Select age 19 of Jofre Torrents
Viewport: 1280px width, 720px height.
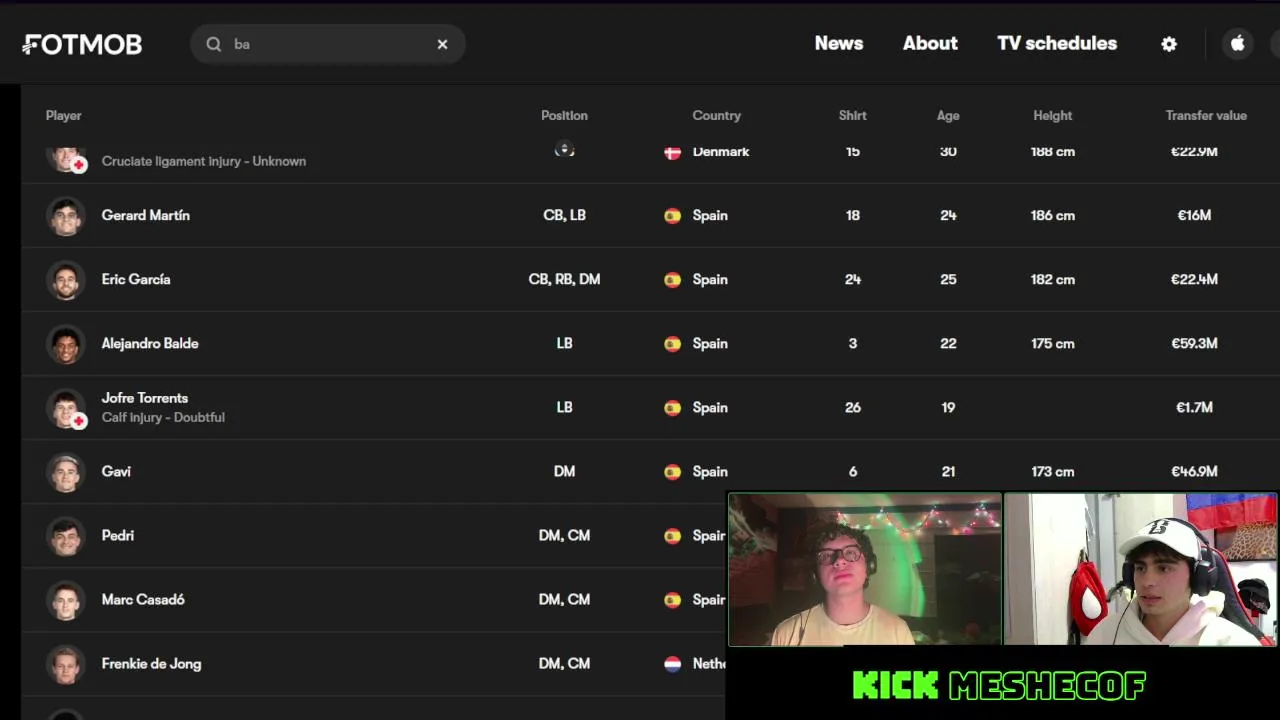pyautogui.click(x=948, y=407)
